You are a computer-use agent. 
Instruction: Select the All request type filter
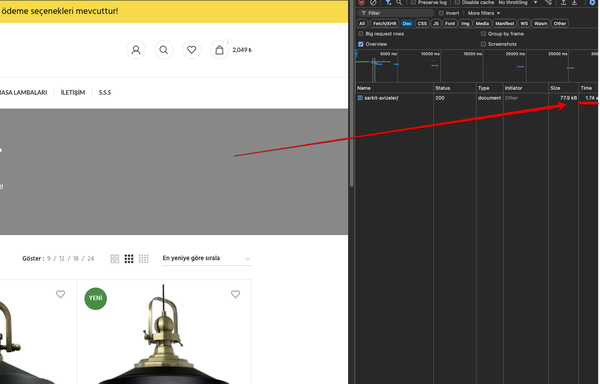coord(362,23)
